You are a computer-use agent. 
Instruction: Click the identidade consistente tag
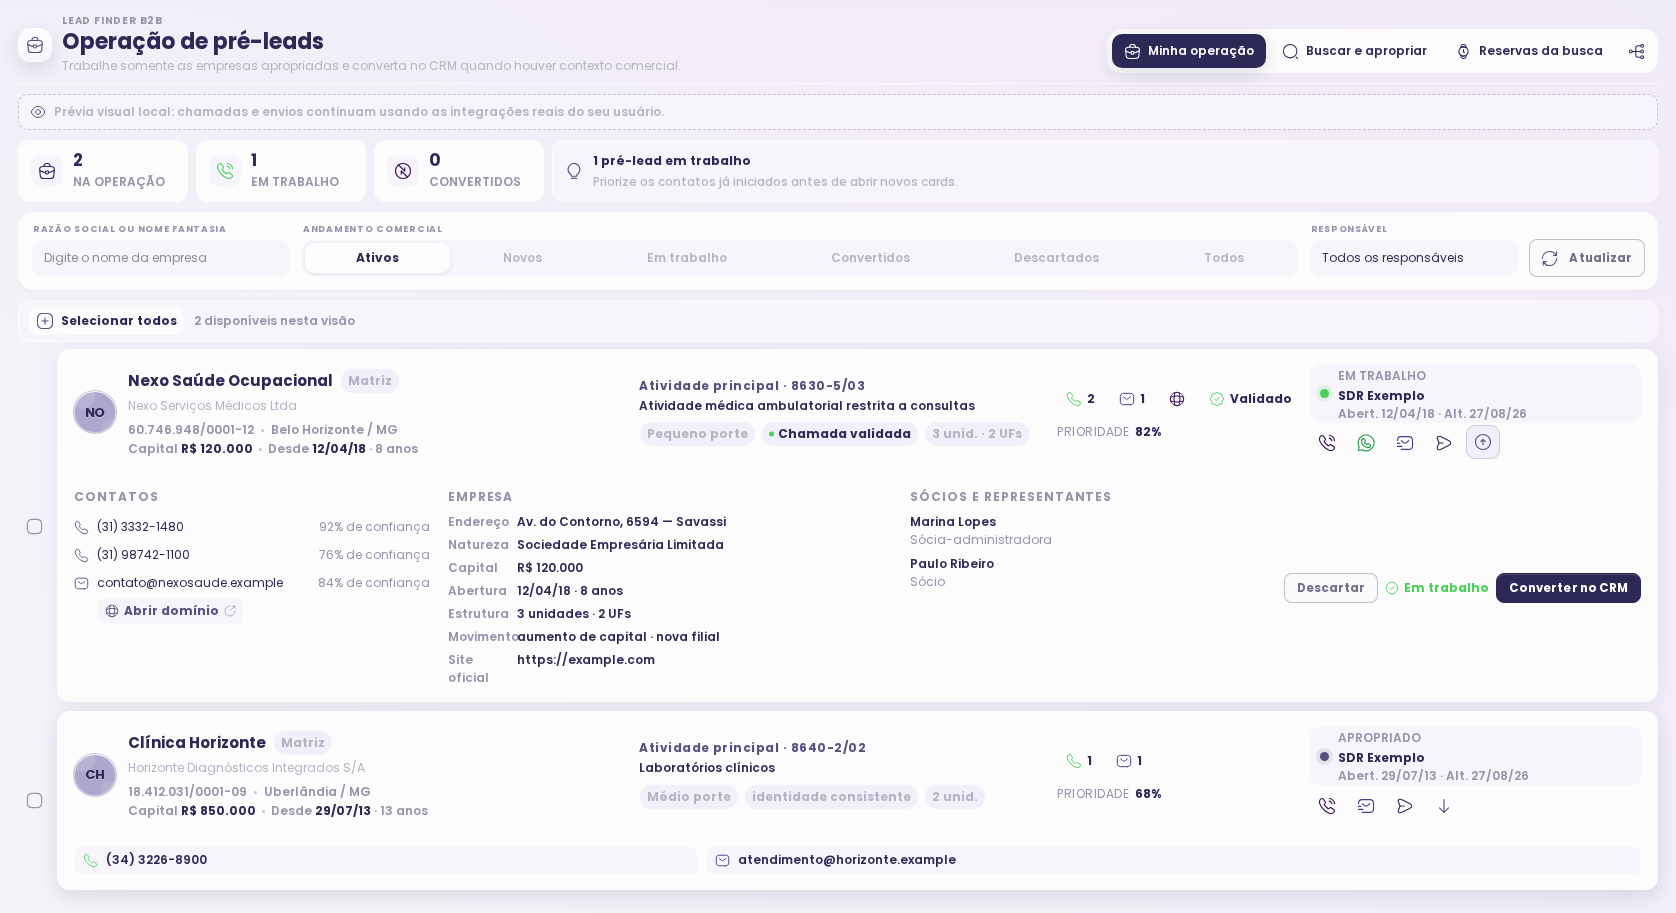[x=831, y=797]
